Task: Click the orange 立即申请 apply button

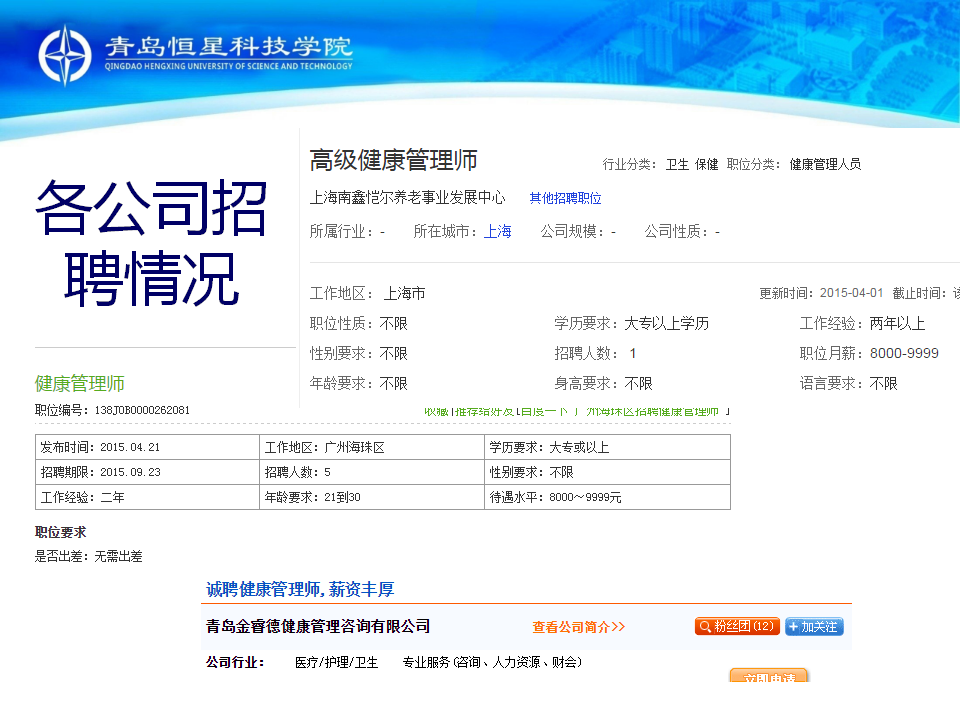Action: tap(768, 677)
